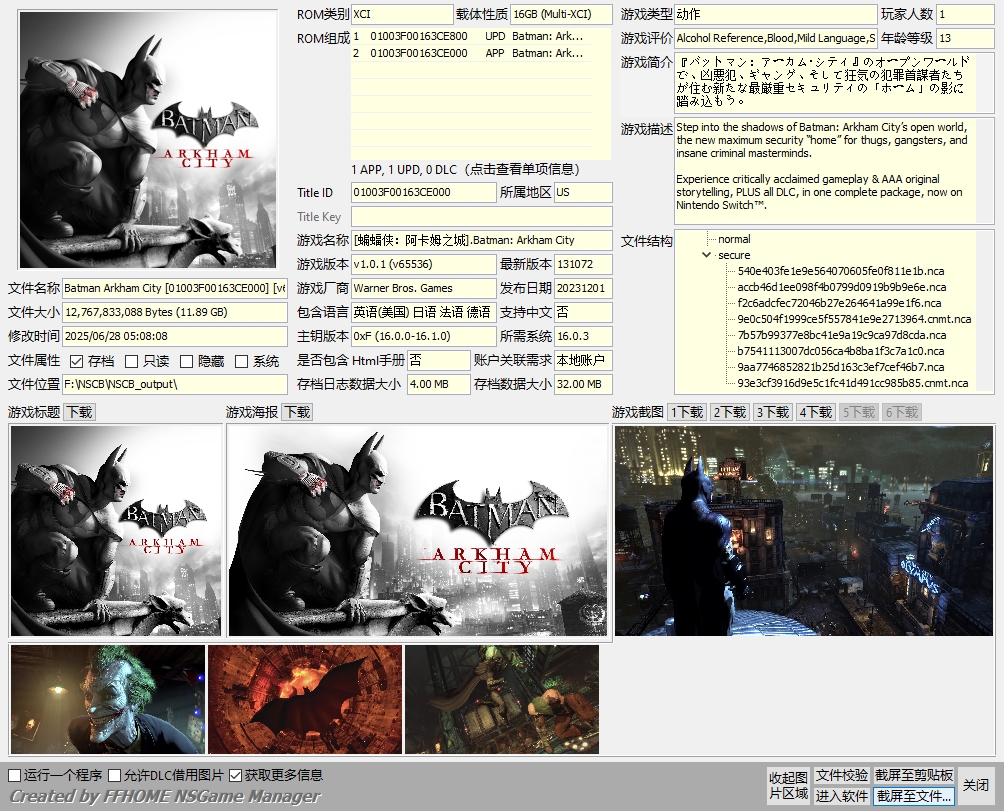Enable 运行一个程序 checkbox
This screenshot has width=1004, height=811.
coord(15,776)
